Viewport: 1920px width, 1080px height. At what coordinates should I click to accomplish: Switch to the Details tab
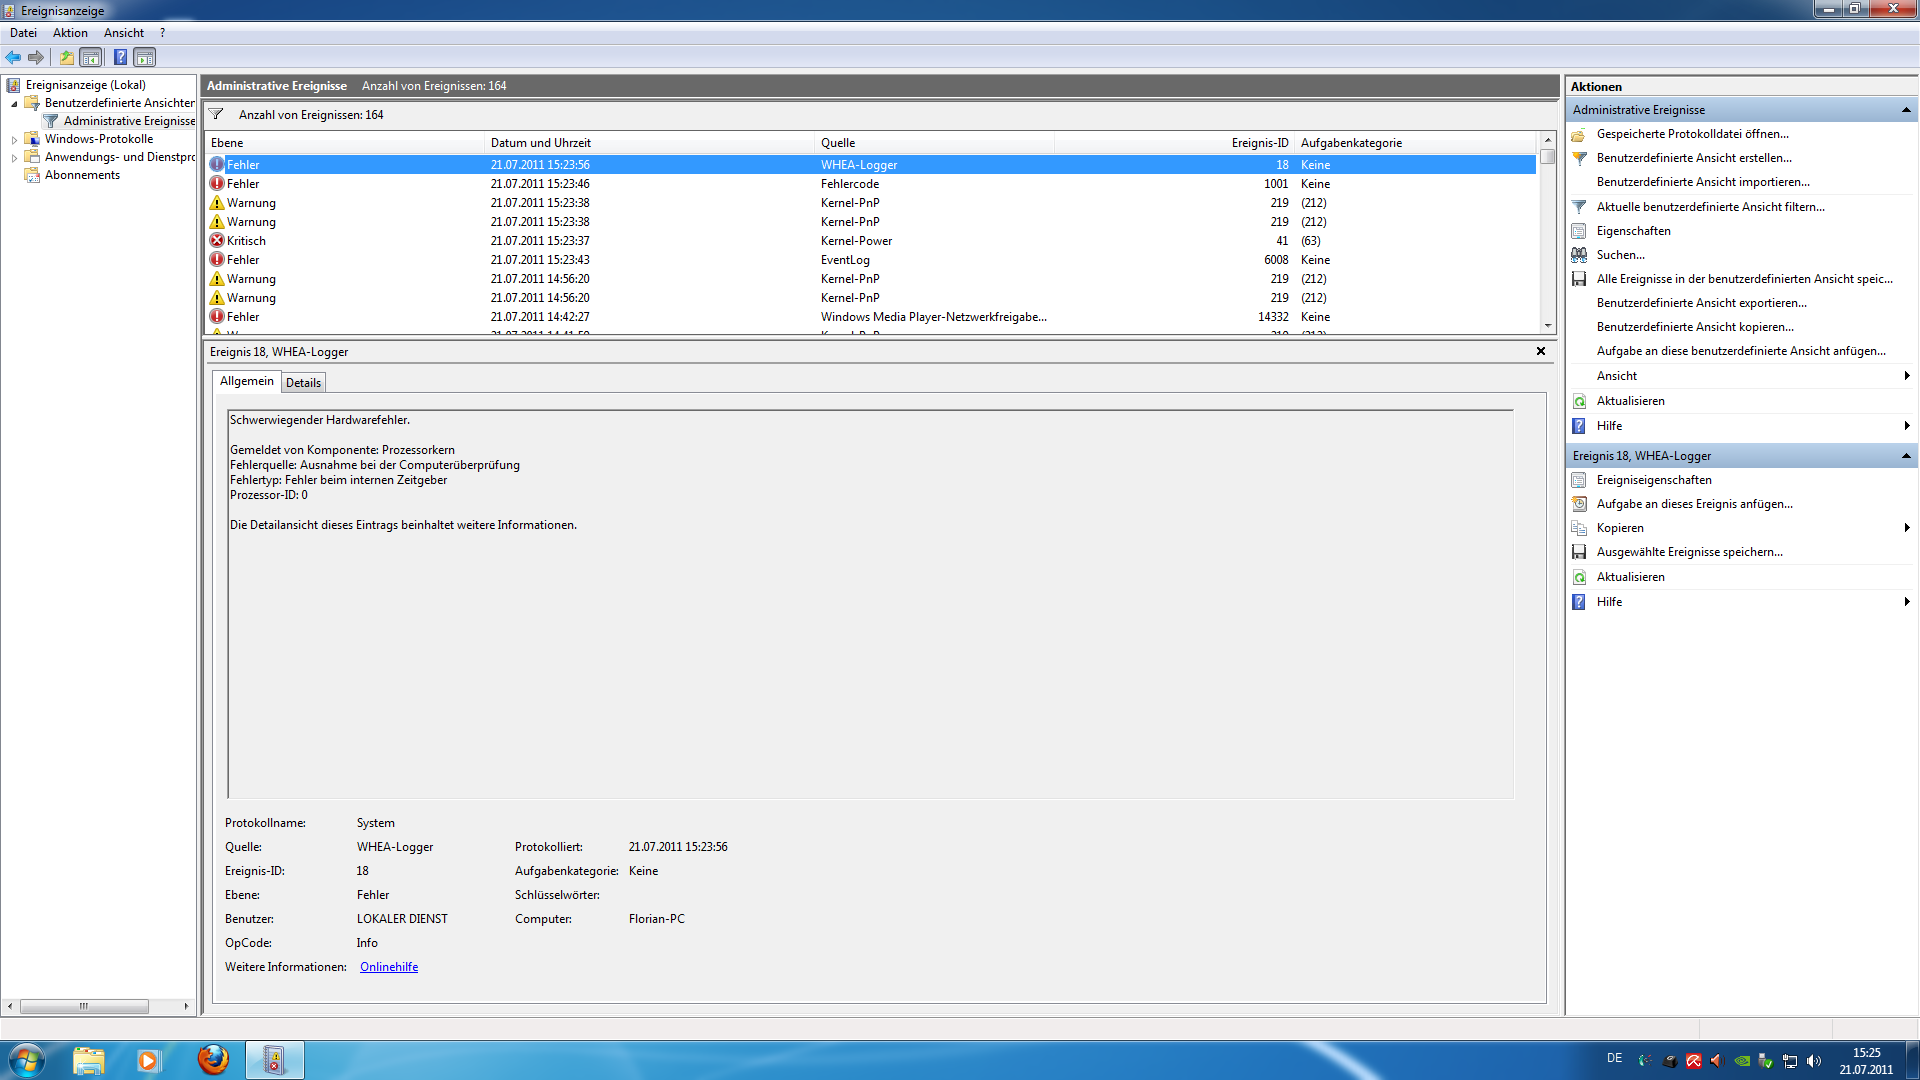[x=303, y=383]
